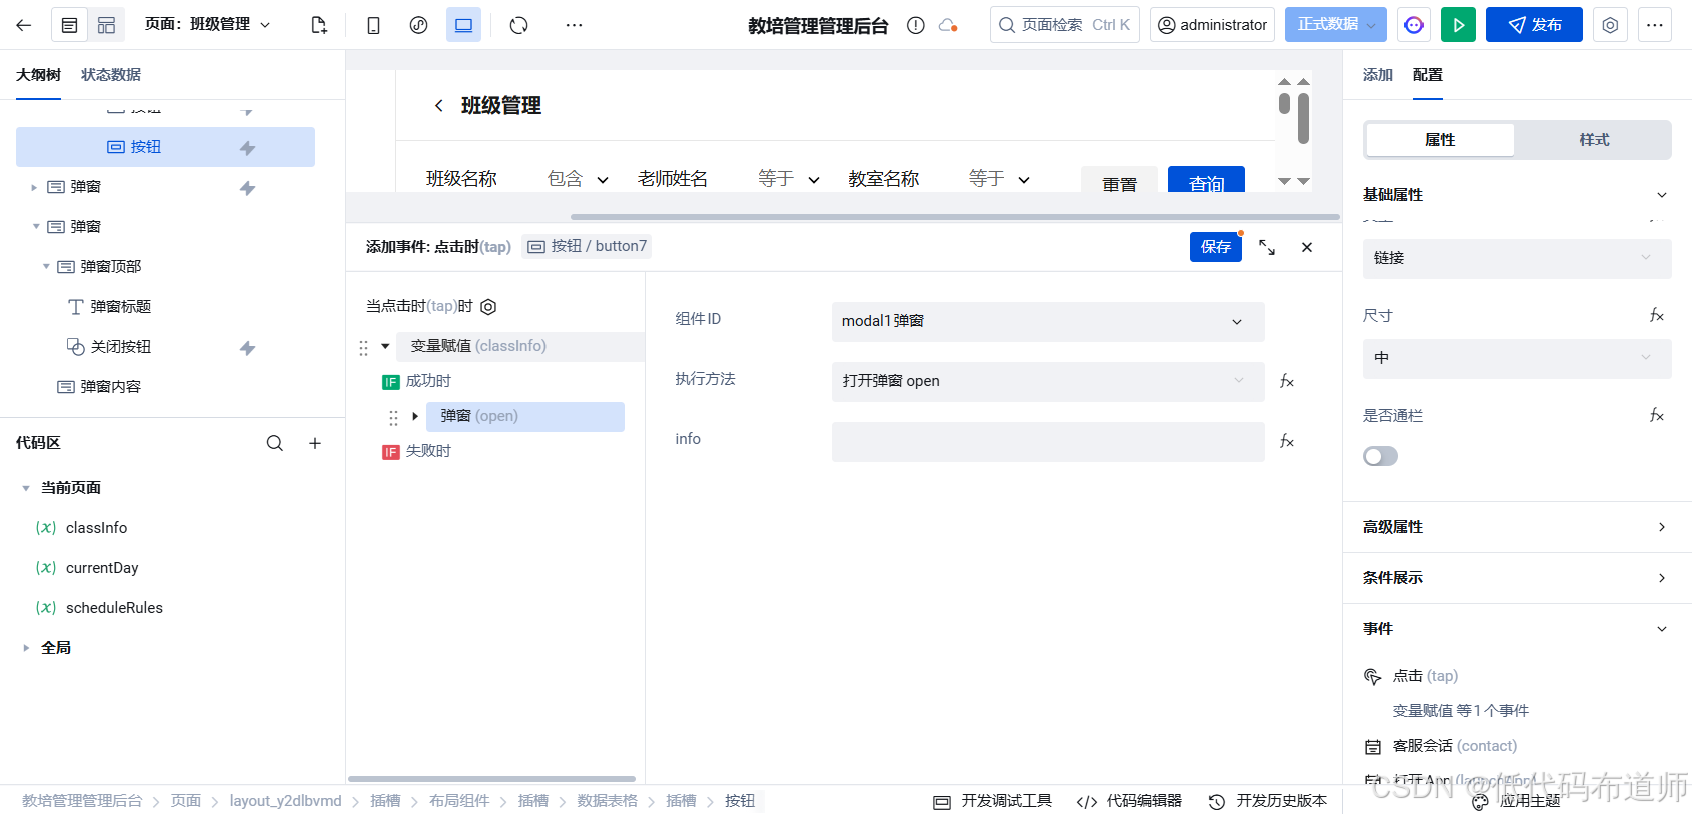Toggle the 是否通栏 switch
1692x817 pixels.
[1380, 456]
